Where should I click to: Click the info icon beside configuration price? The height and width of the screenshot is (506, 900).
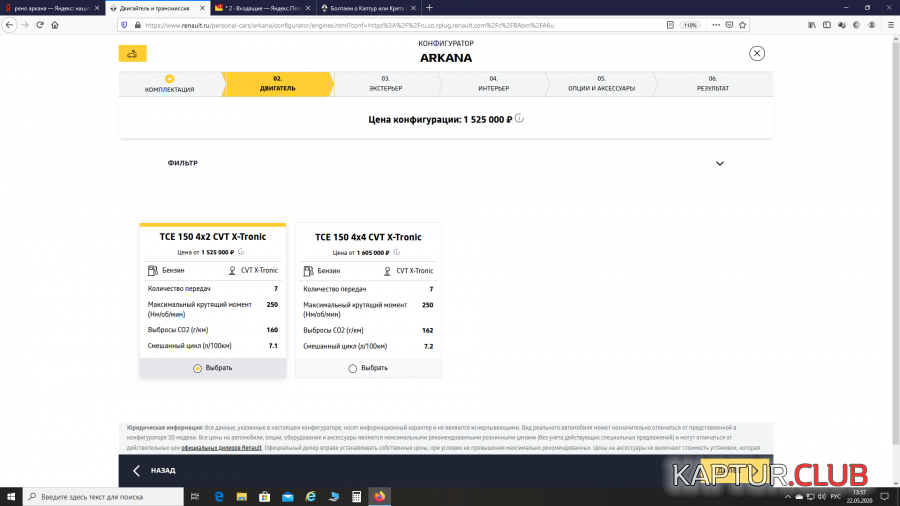pyautogui.click(x=520, y=118)
